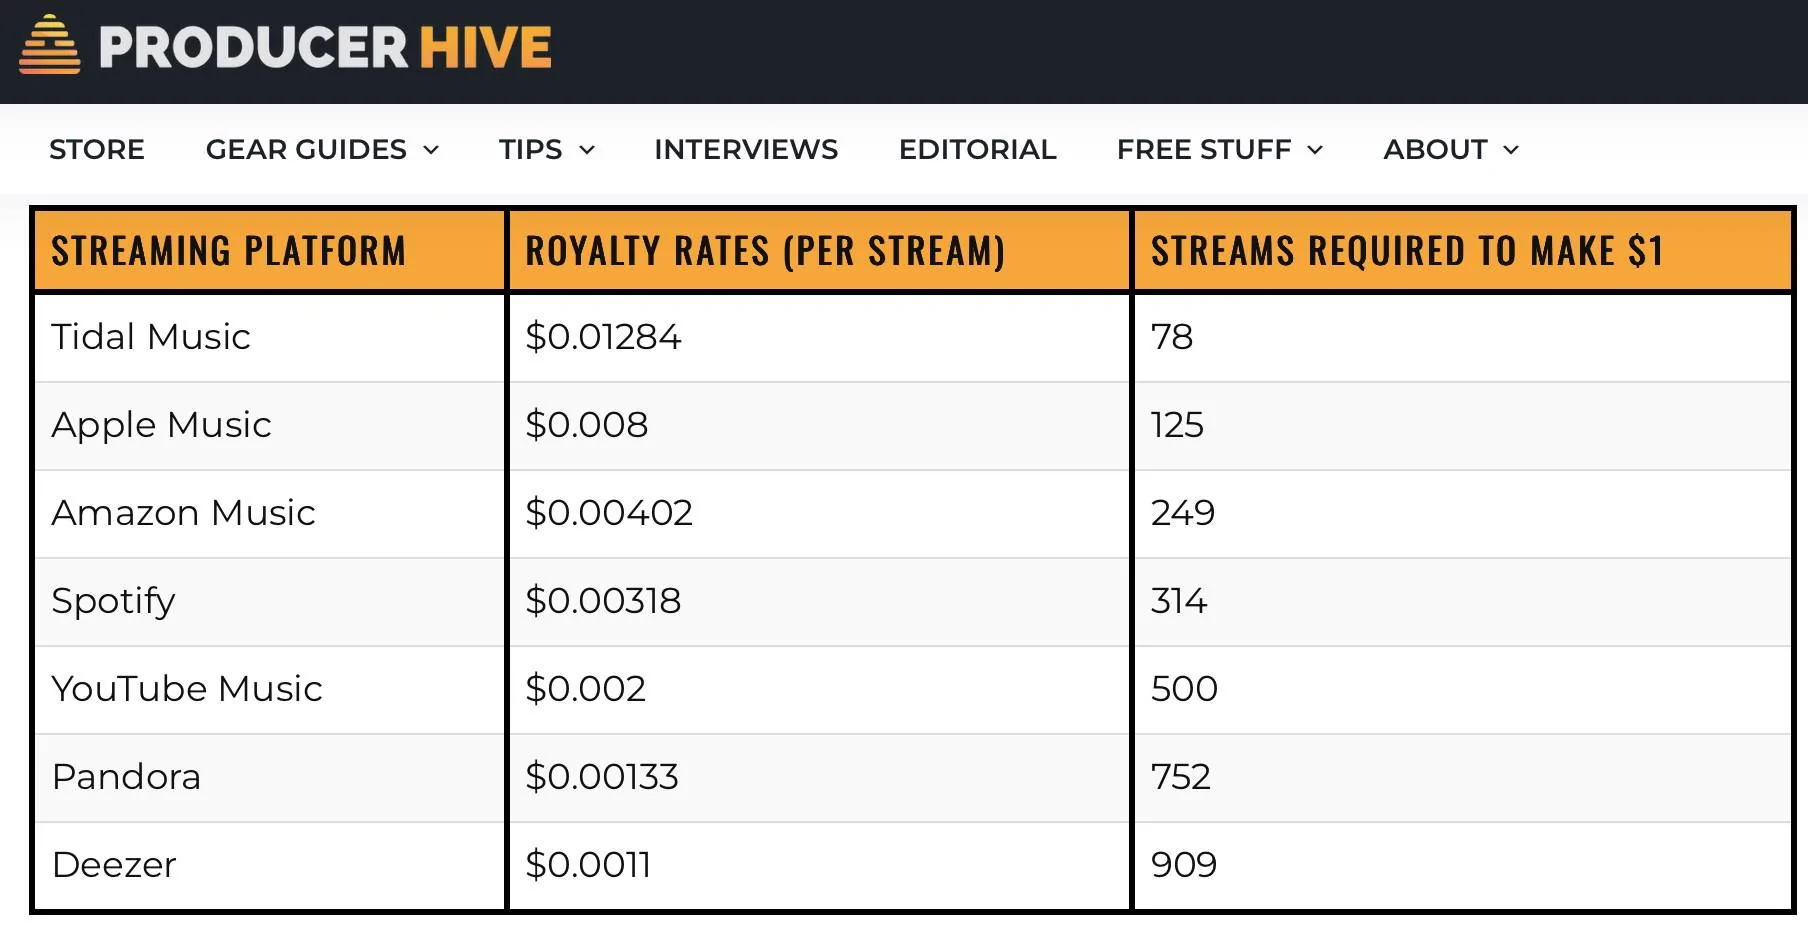Expand the FREE STUFF chevron
1808x930 pixels.
click(1315, 150)
